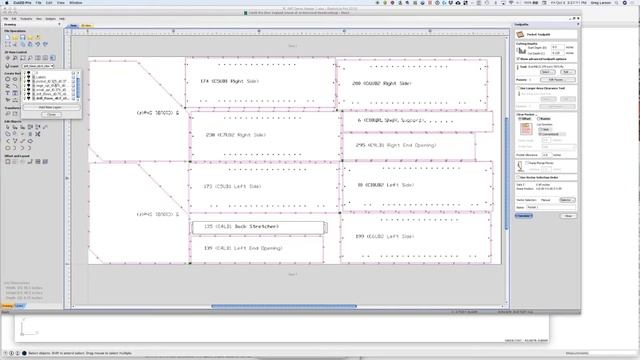Image resolution: width=640 pixels, height=360 pixels.
Task: Open the Window menu in macOS menu bar
Action: click(76, 2)
